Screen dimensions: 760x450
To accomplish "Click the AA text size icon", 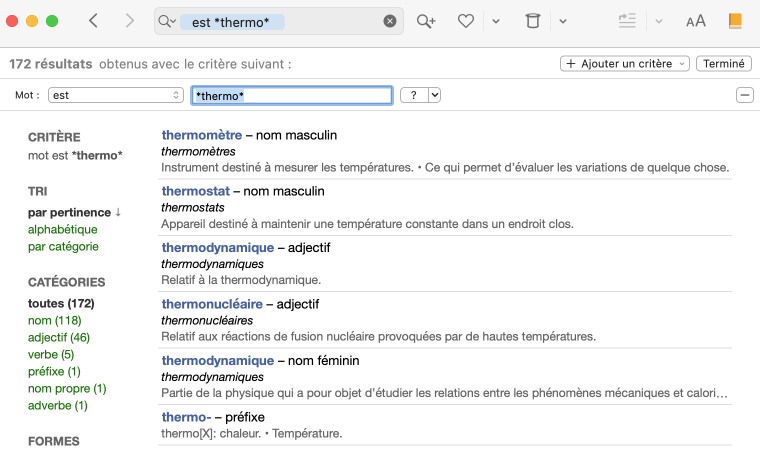I will coord(695,21).
